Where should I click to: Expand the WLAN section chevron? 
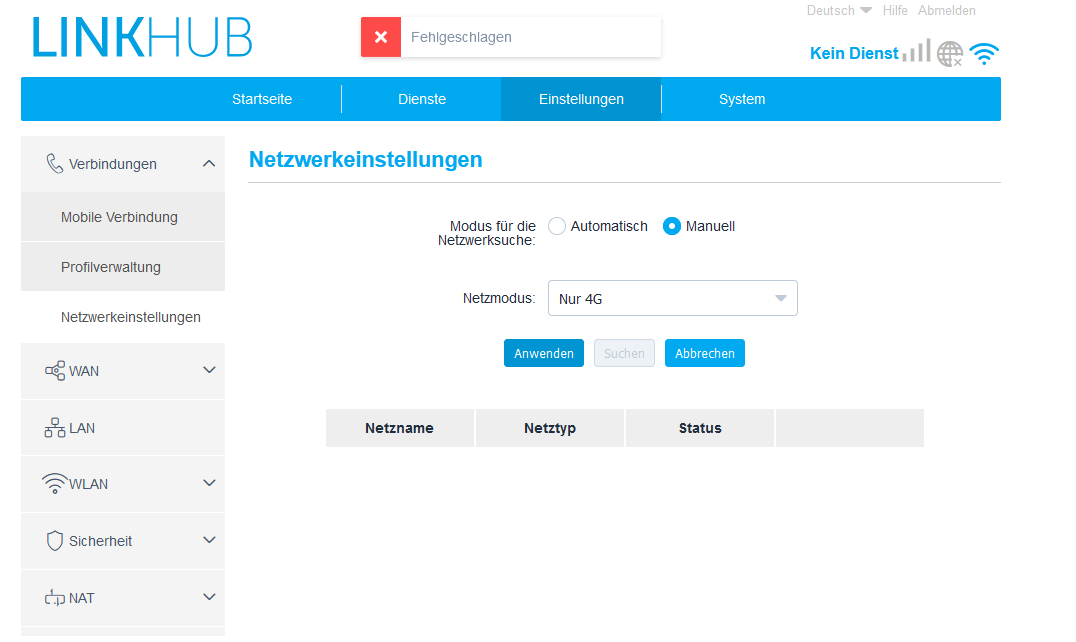coord(209,483)
